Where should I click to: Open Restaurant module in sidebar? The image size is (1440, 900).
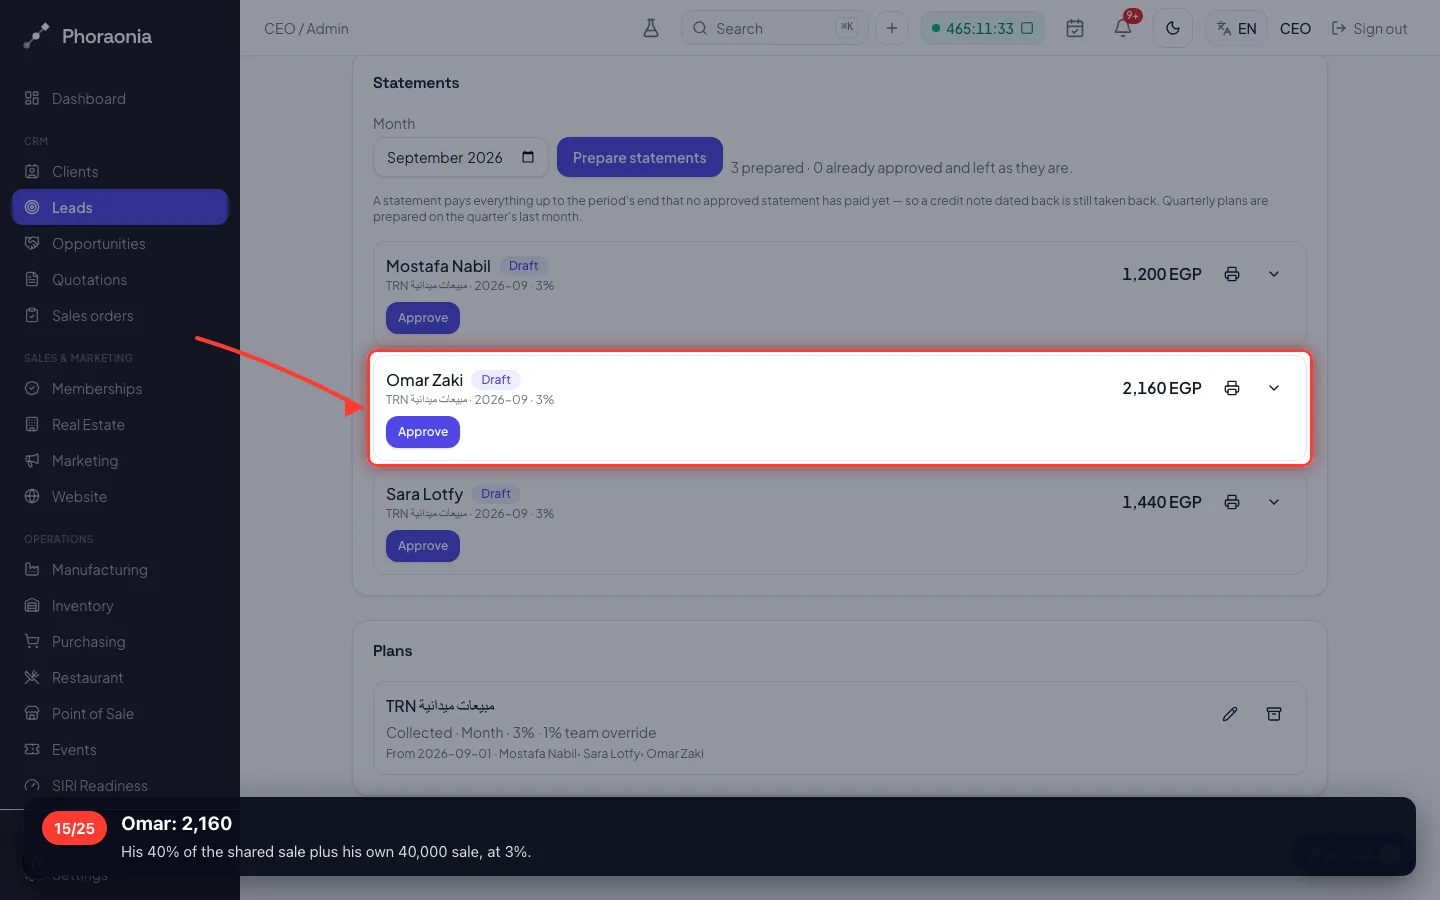pyautogui.click(x=120, y=678)
